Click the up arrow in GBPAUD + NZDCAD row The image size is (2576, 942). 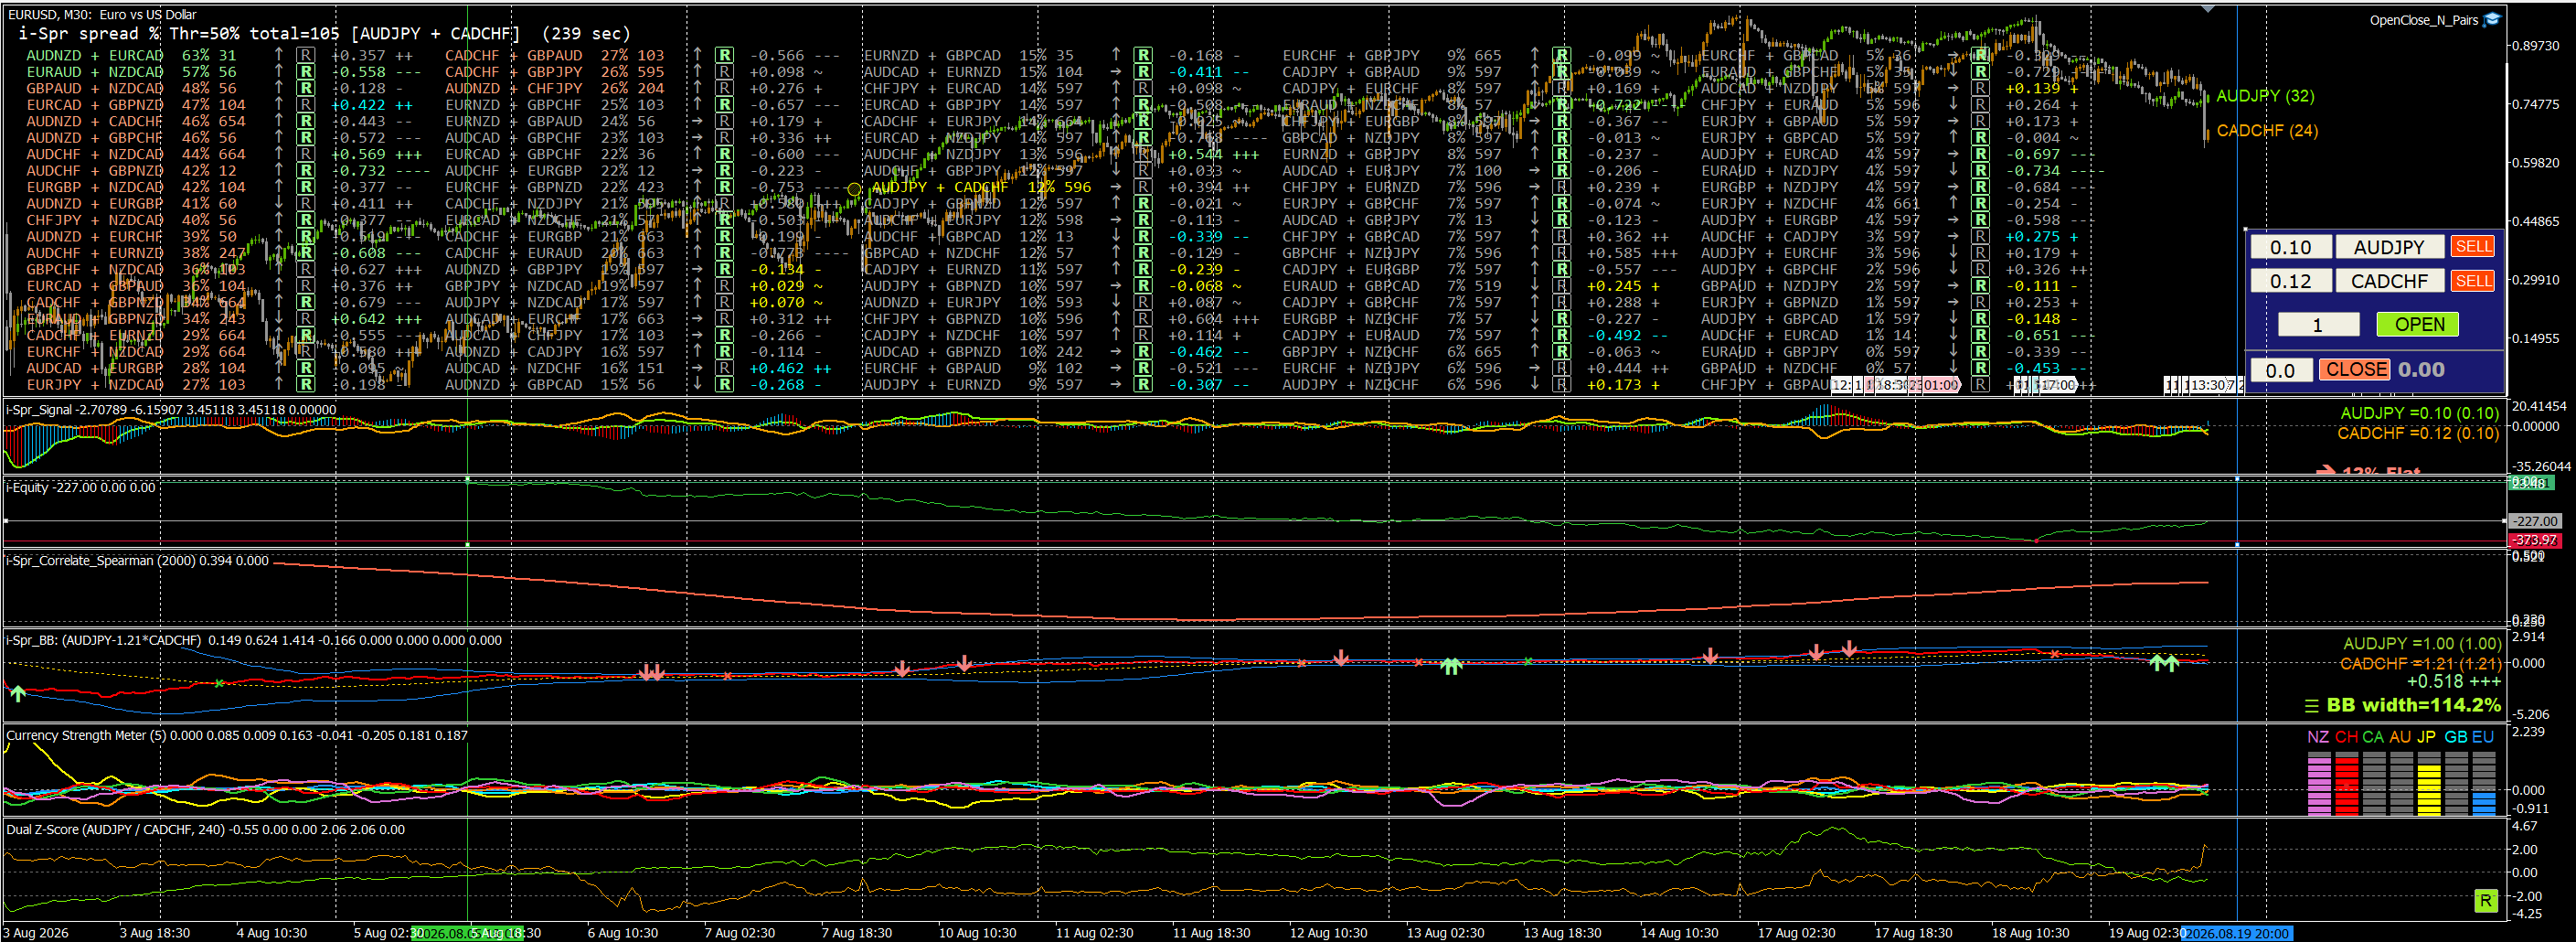tap(279, 89)
